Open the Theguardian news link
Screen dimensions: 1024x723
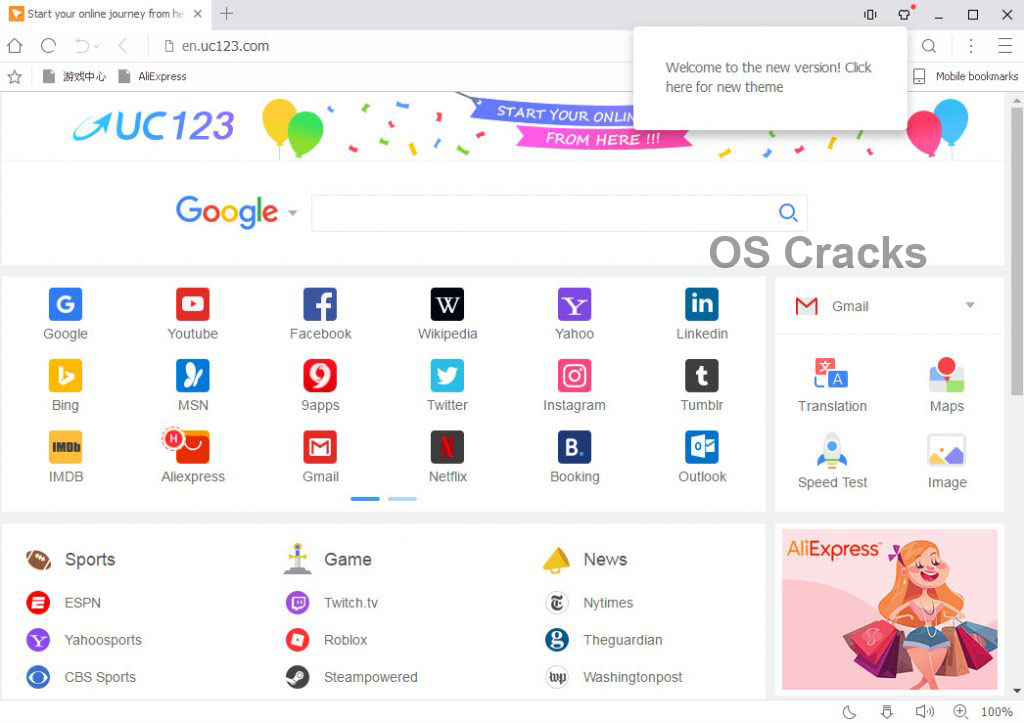603,639
